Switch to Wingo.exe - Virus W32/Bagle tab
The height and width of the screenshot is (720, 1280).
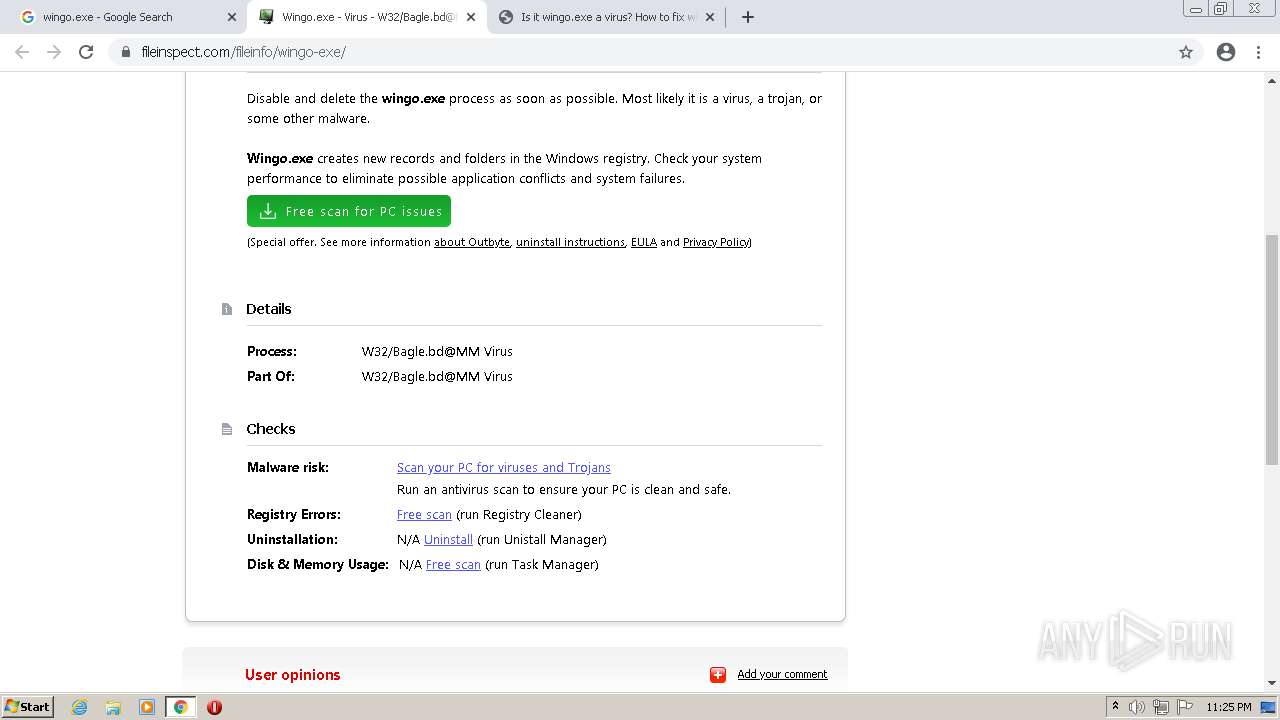366,17
